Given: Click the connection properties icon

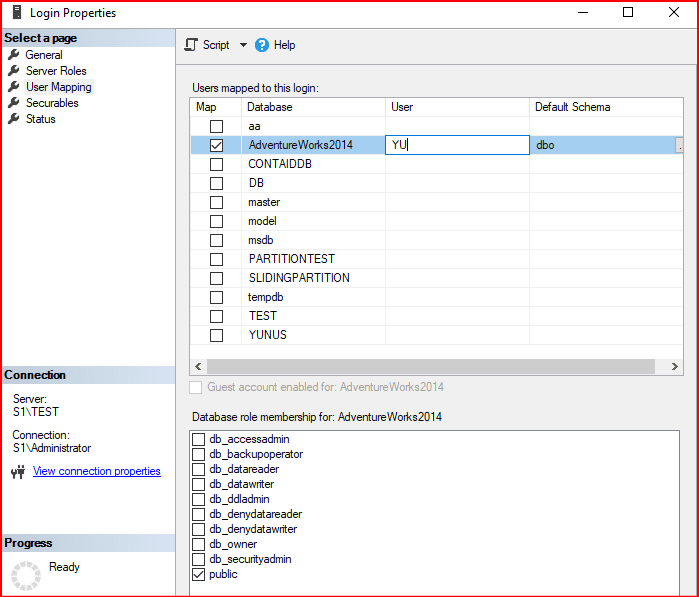Looking at the screenshot, I should (17, 472).
